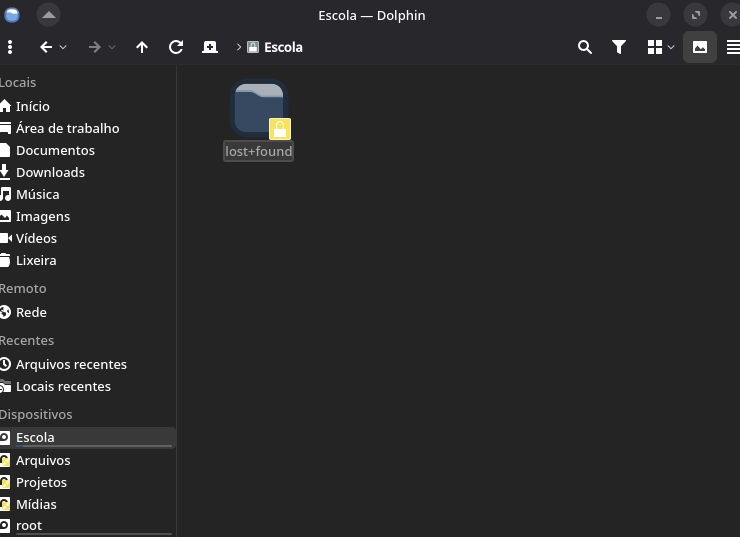Switch to icons view mode
This screenshot has height=537, width=740.
coord(655,47)
